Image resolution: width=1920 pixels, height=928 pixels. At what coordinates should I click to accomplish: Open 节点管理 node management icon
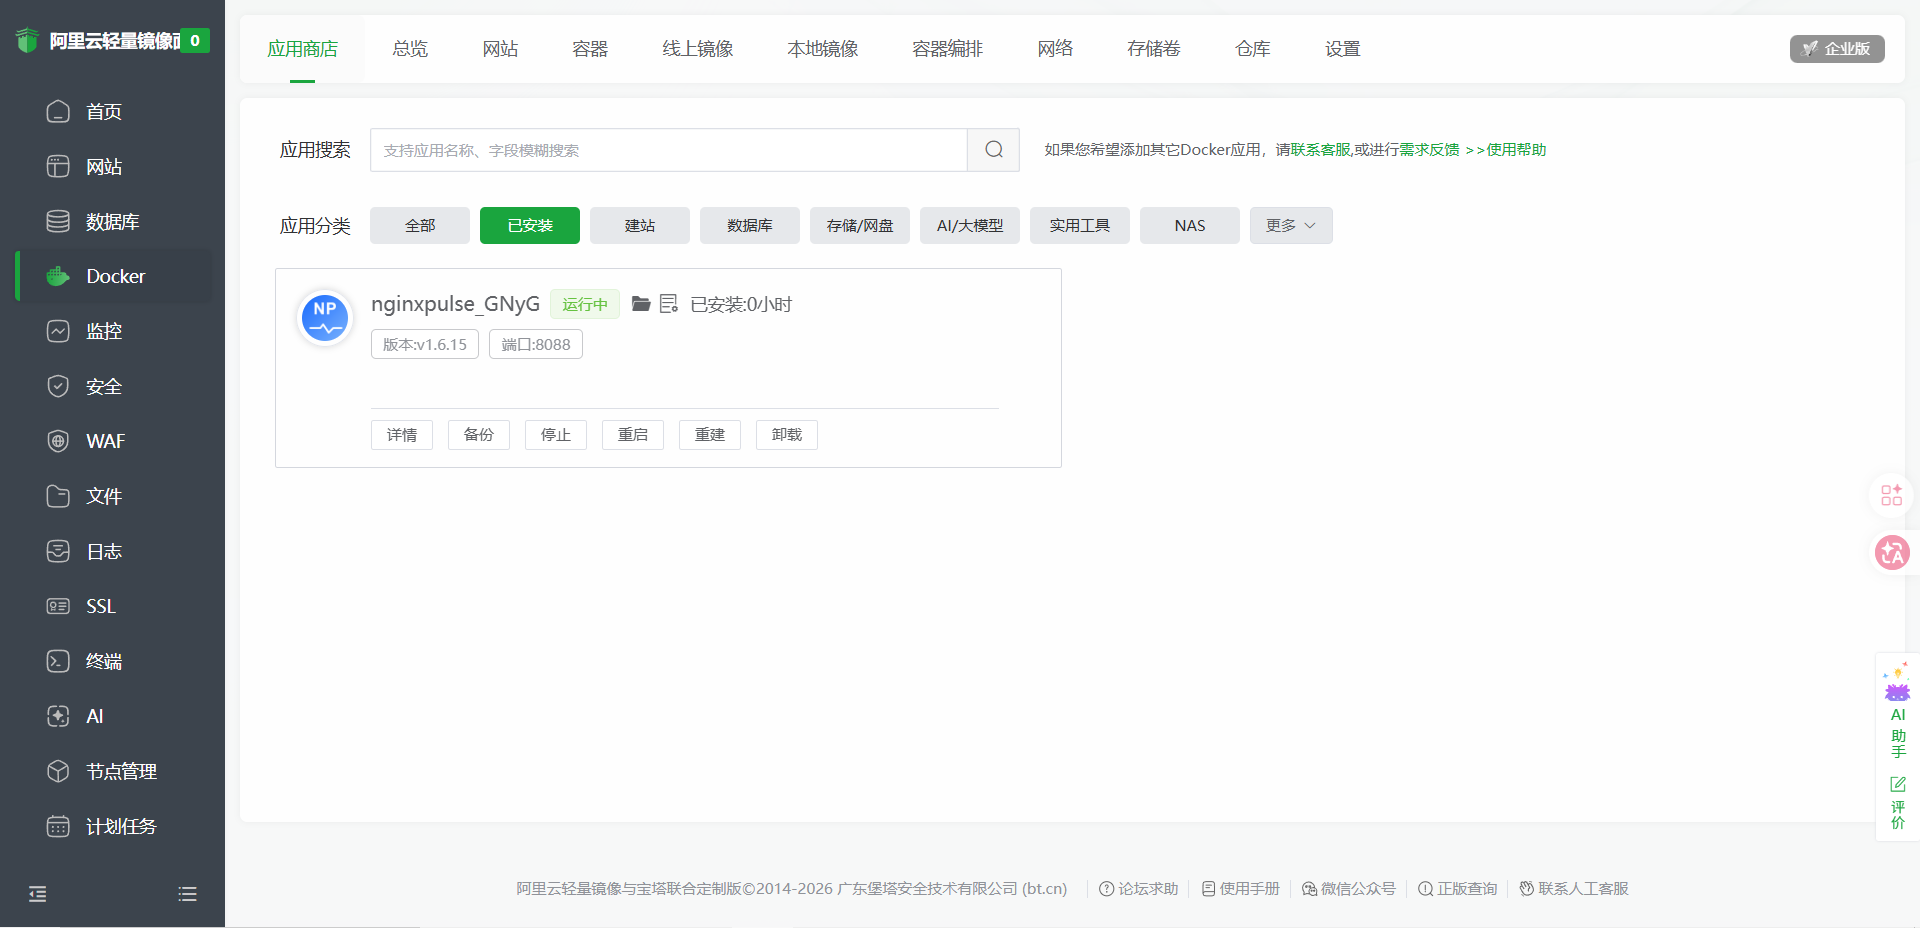point(58,771)
